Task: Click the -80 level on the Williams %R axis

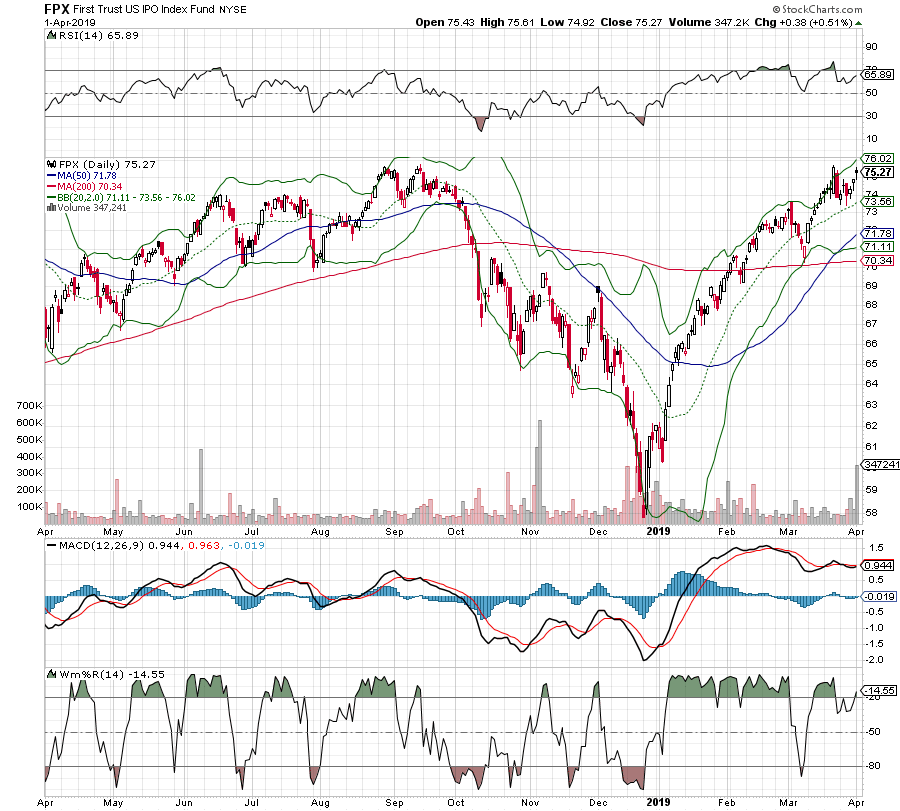Action: tap(872, 766)
